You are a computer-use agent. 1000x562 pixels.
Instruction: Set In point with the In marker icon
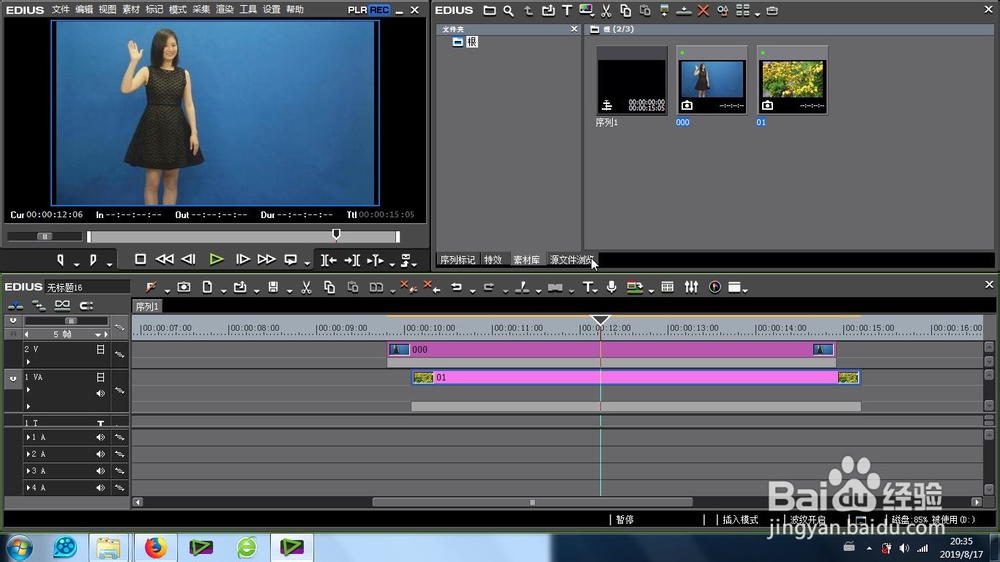pos(61,260)
